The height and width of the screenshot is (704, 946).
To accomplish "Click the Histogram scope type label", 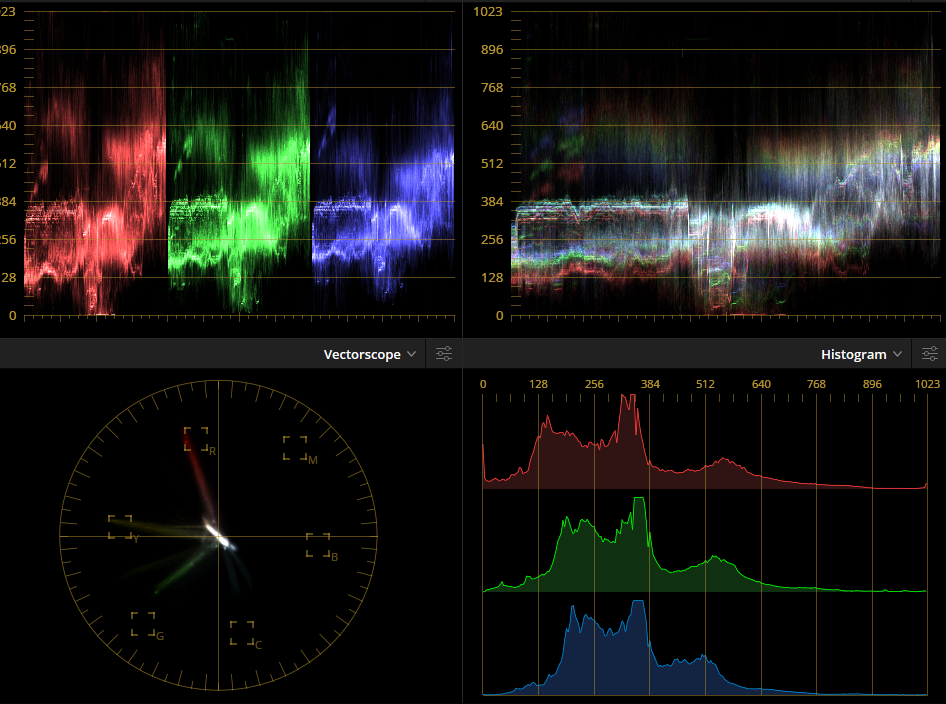I will (x=853, y=355).
